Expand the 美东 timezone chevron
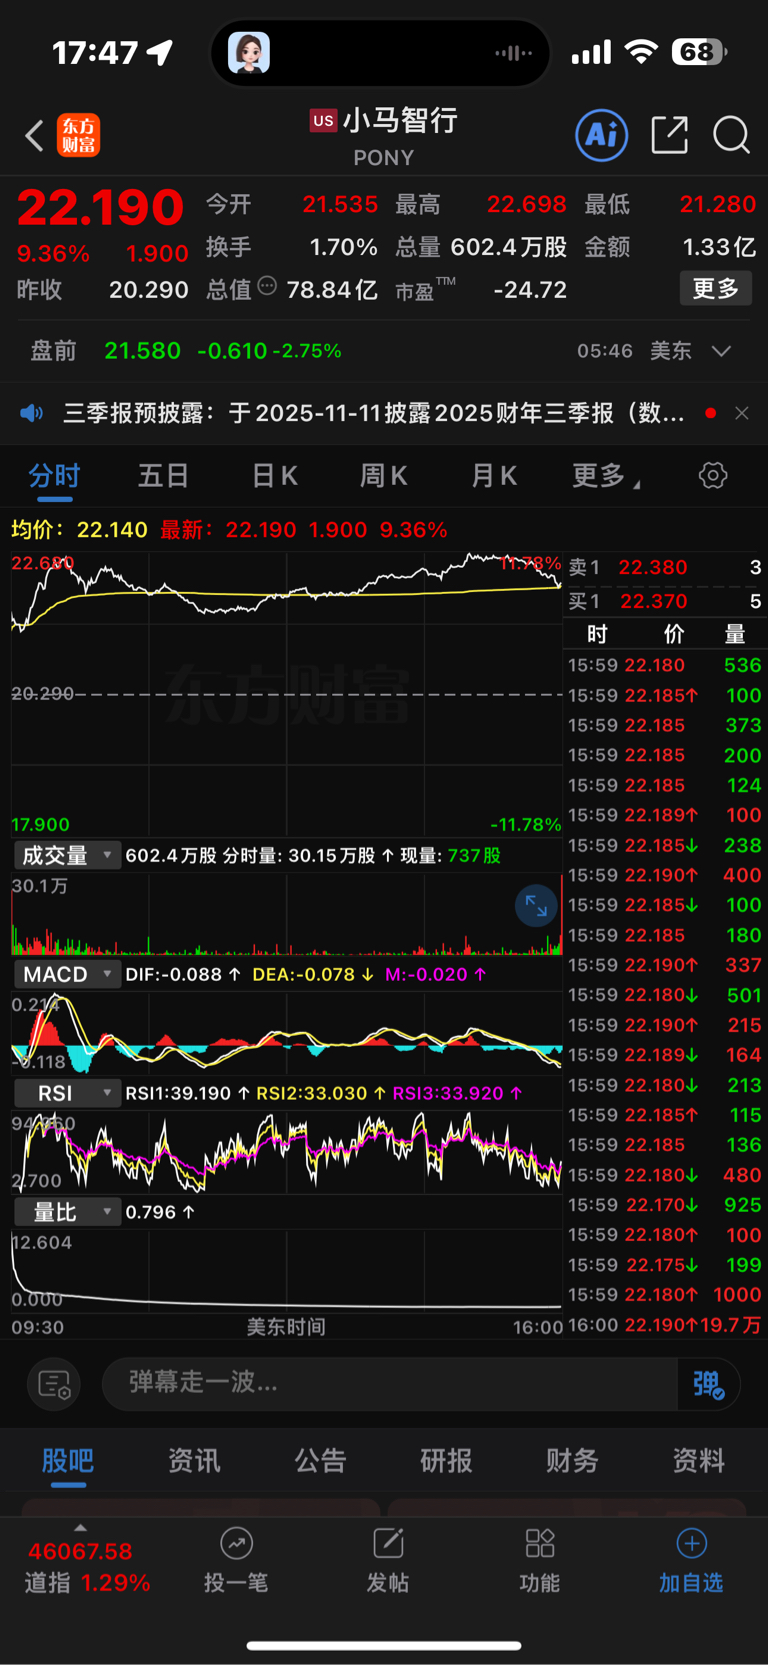768x1665 pixels. (721, 351)
